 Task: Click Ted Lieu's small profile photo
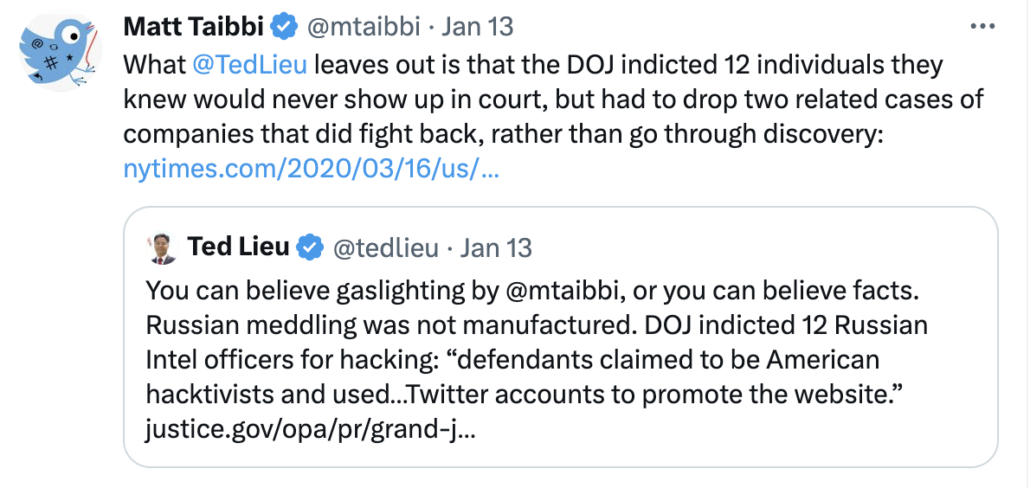pos(161,247)
